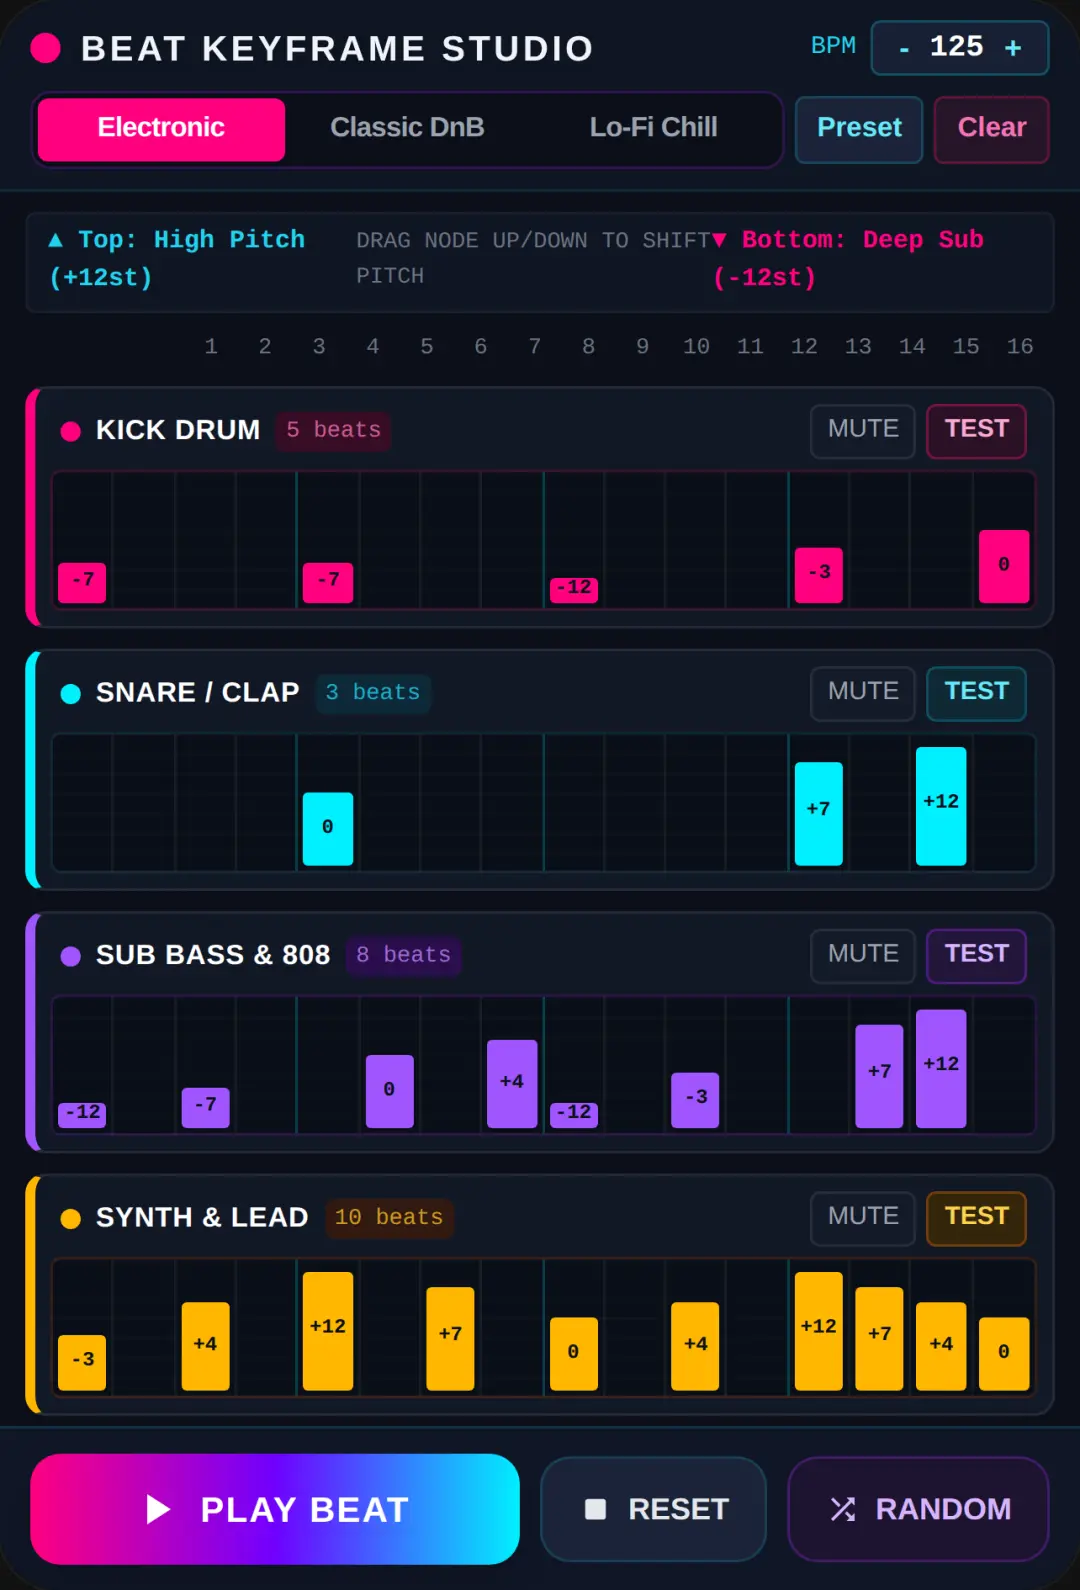Screen dimensions: 1080x1590
Task: Select Sub Bass step 6 node 0
Action: [390, 1091]
